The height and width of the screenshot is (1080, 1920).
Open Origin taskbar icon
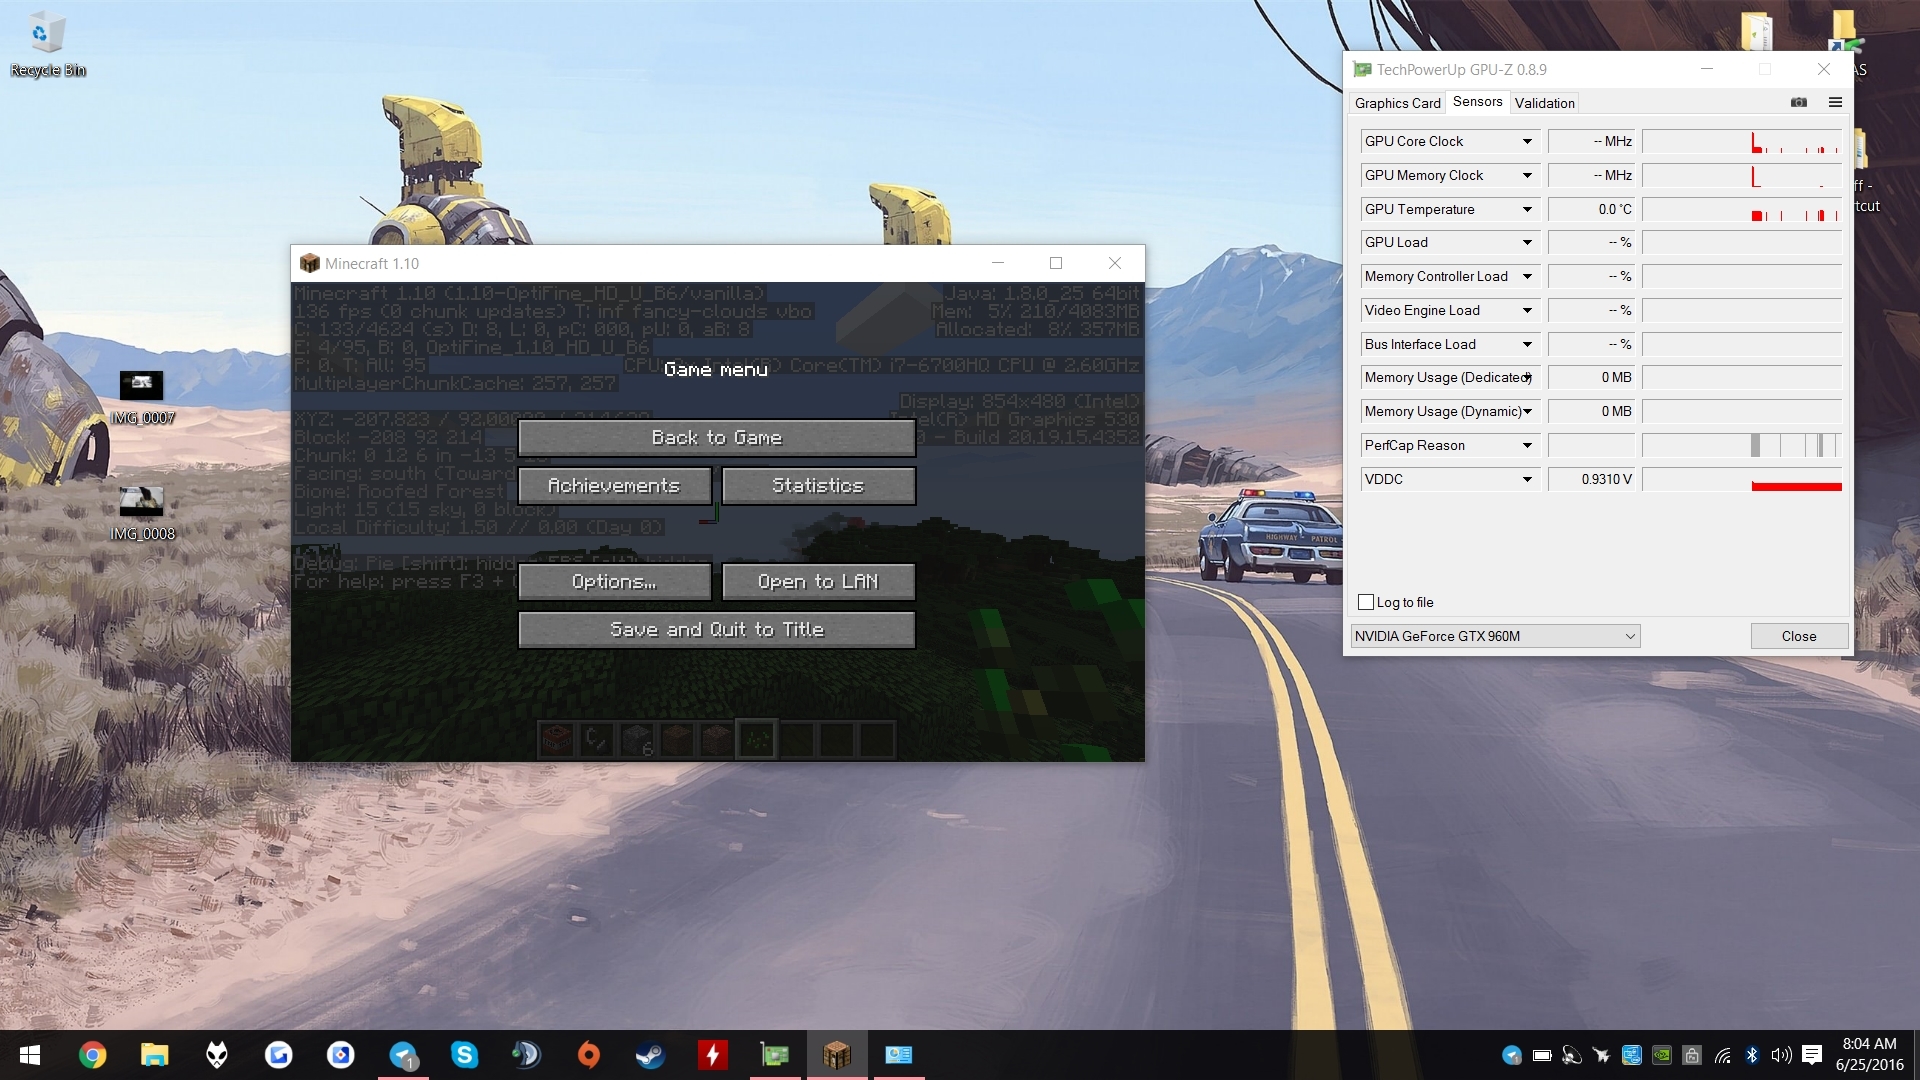coord(588,1055)
